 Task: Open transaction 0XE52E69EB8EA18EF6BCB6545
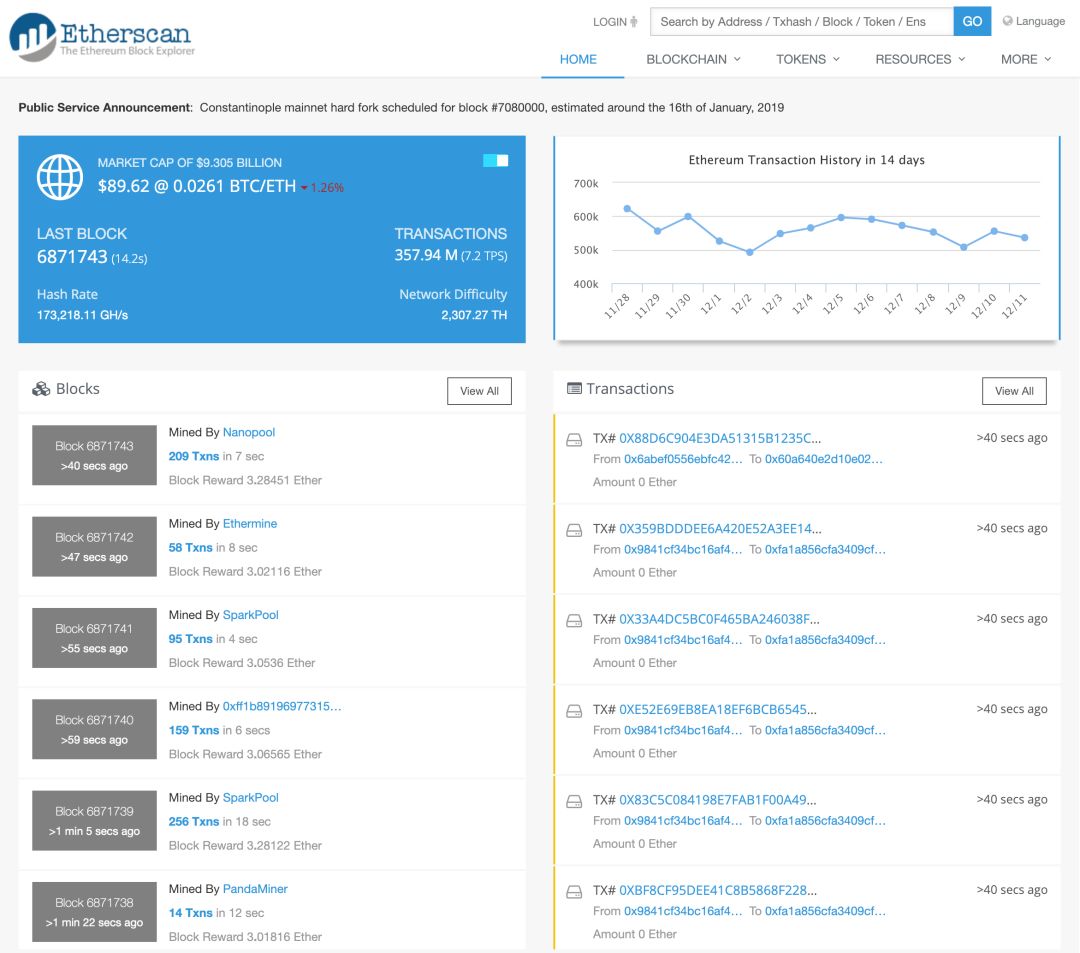(x=718, y=710)
